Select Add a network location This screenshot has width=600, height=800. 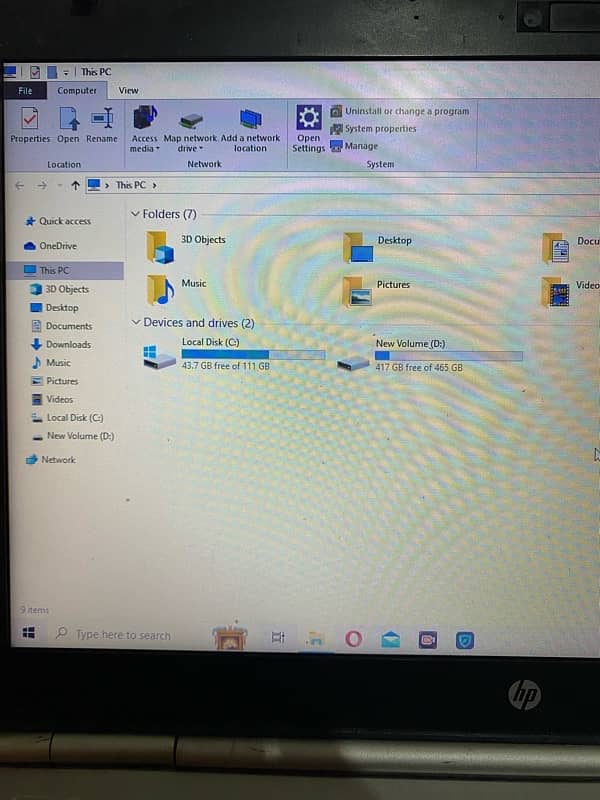pyautogui.click(x=249, y=120)
